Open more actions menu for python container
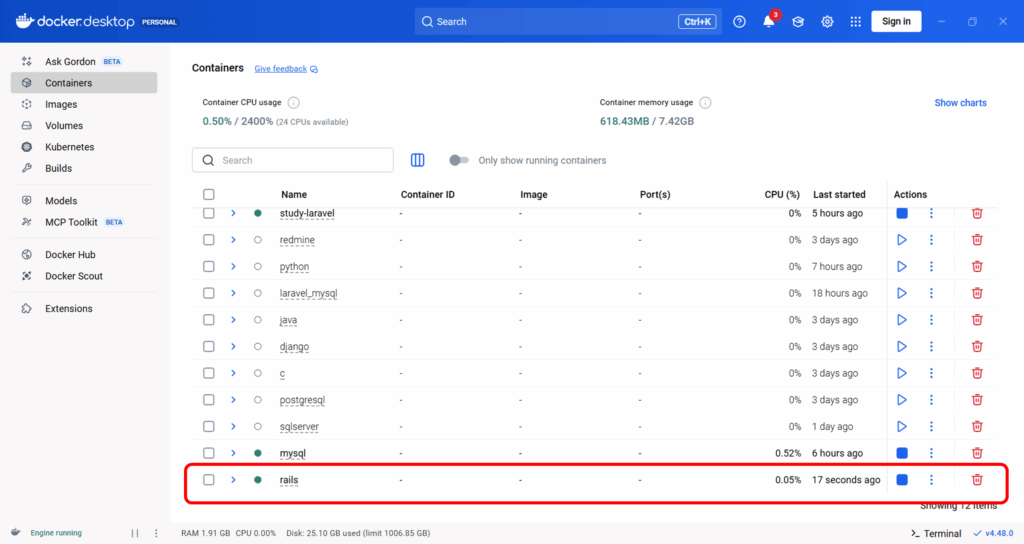This screenshot has width=1024, height=544. 931,267
